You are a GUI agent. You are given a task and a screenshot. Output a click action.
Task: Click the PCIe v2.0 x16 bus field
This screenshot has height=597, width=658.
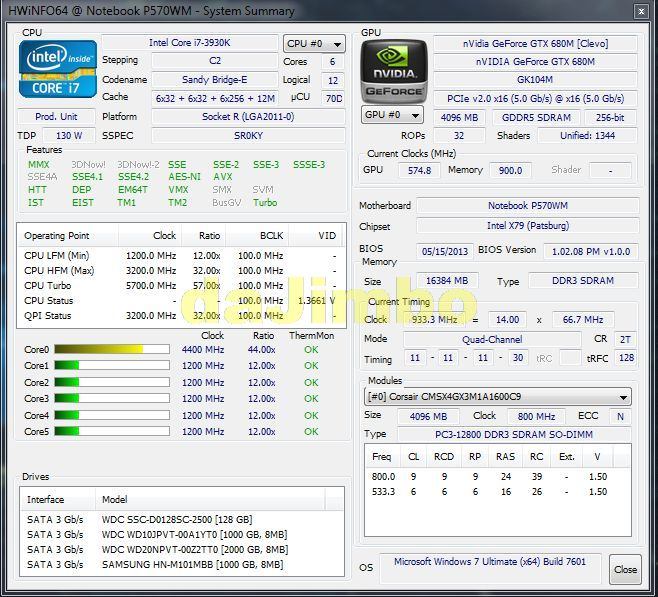(x=535, y=99)
